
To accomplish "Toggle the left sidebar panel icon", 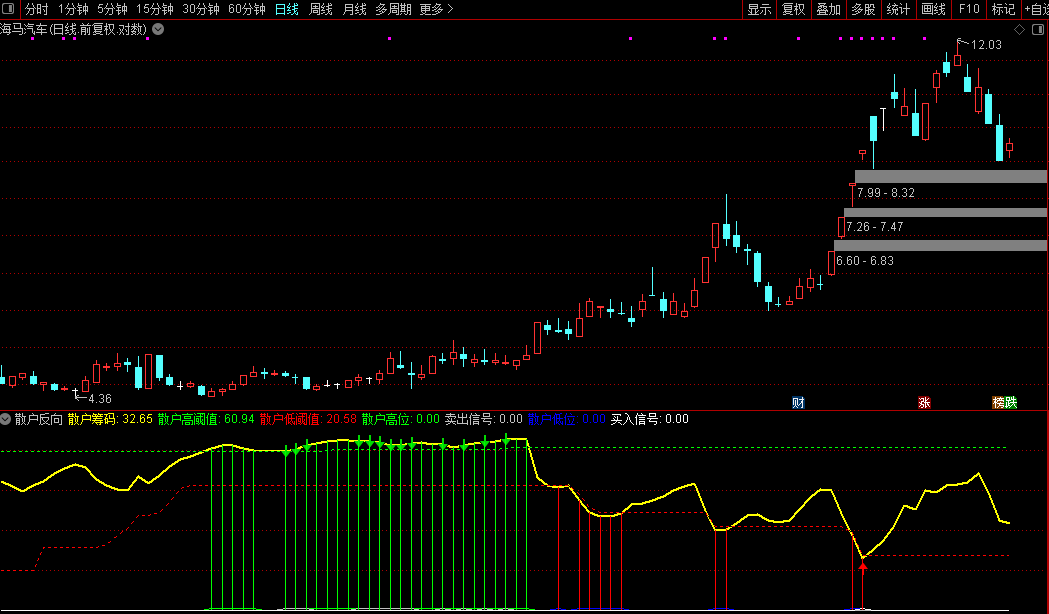I will point(7,9).
